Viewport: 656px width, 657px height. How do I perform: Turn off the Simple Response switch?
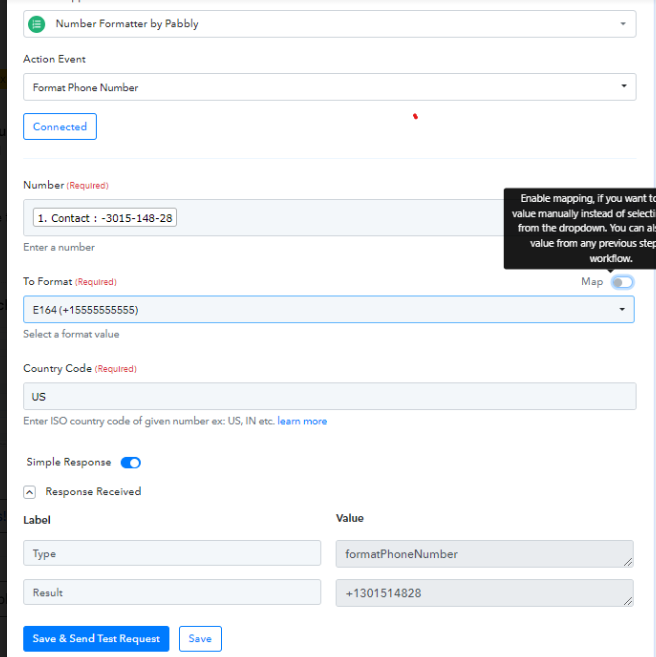pyautogui.click(x=130, y=463)
